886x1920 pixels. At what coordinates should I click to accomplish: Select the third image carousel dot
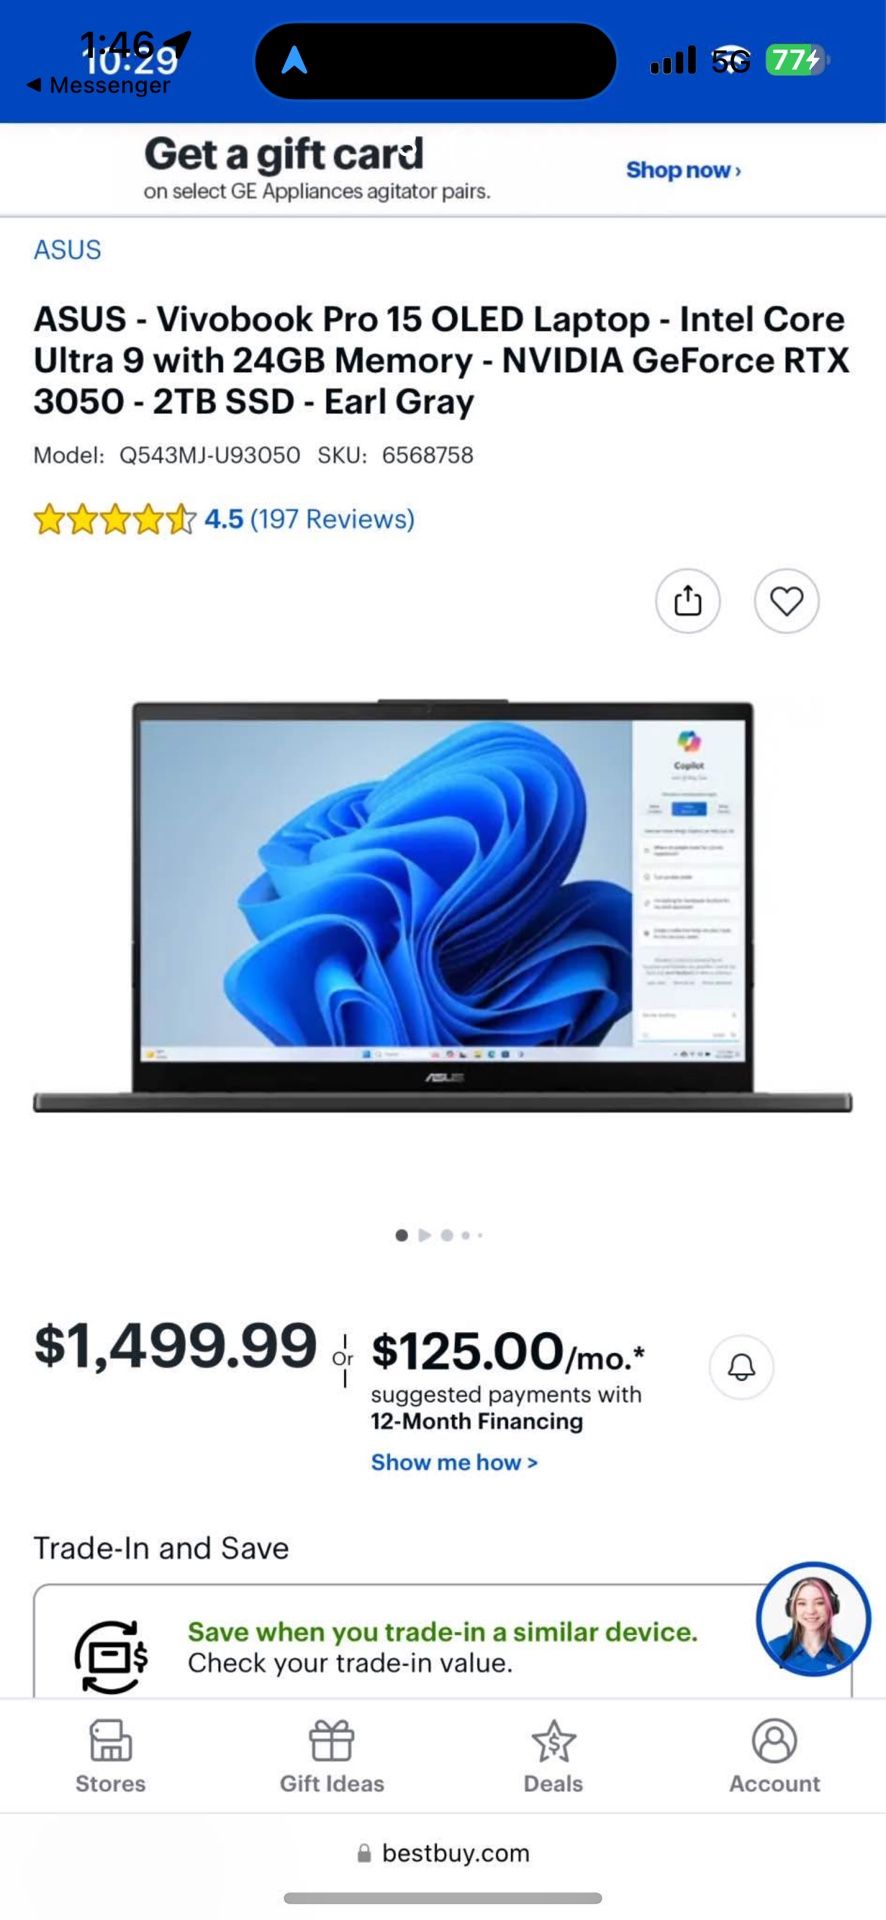(447, 1235)
